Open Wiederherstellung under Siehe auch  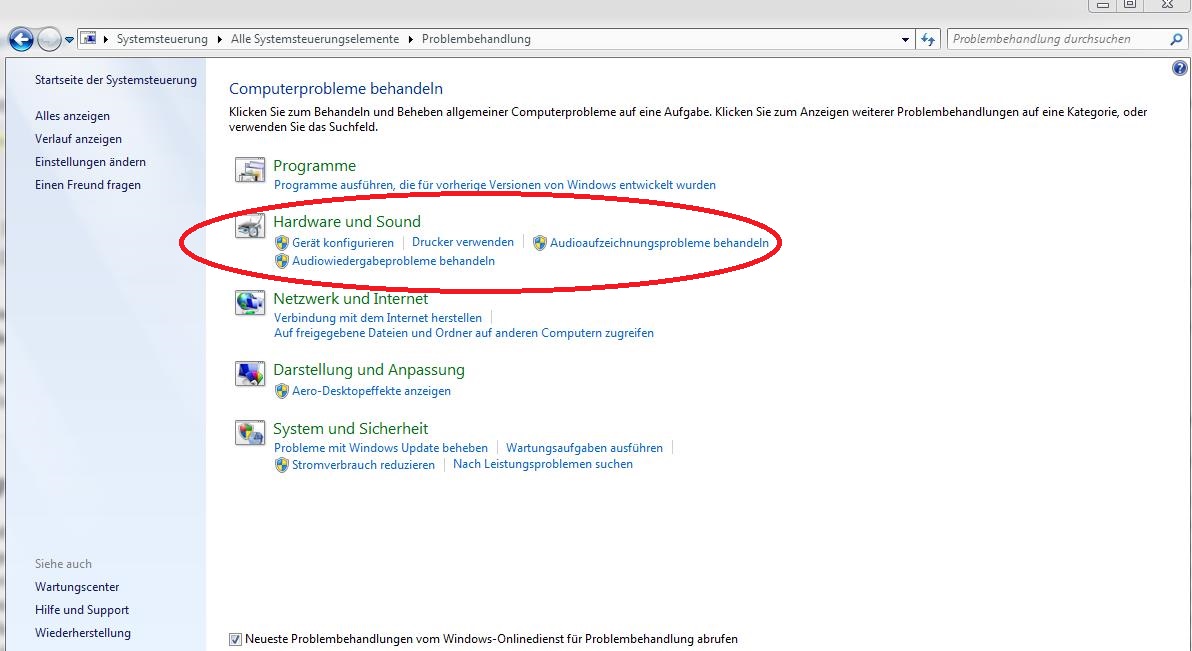83,632
